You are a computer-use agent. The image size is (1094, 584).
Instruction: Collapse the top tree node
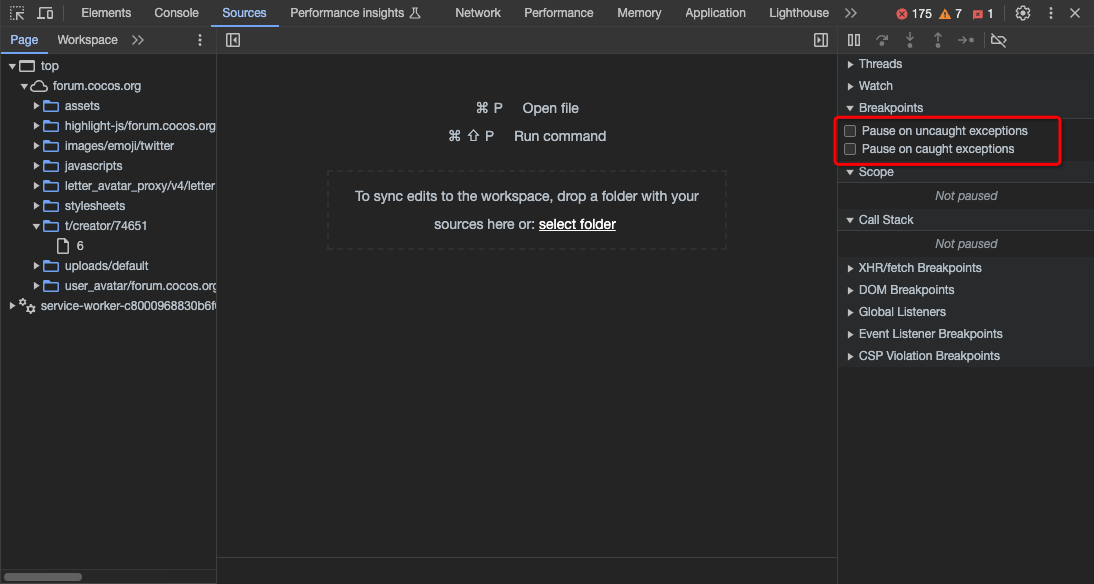tap(13, 66)
